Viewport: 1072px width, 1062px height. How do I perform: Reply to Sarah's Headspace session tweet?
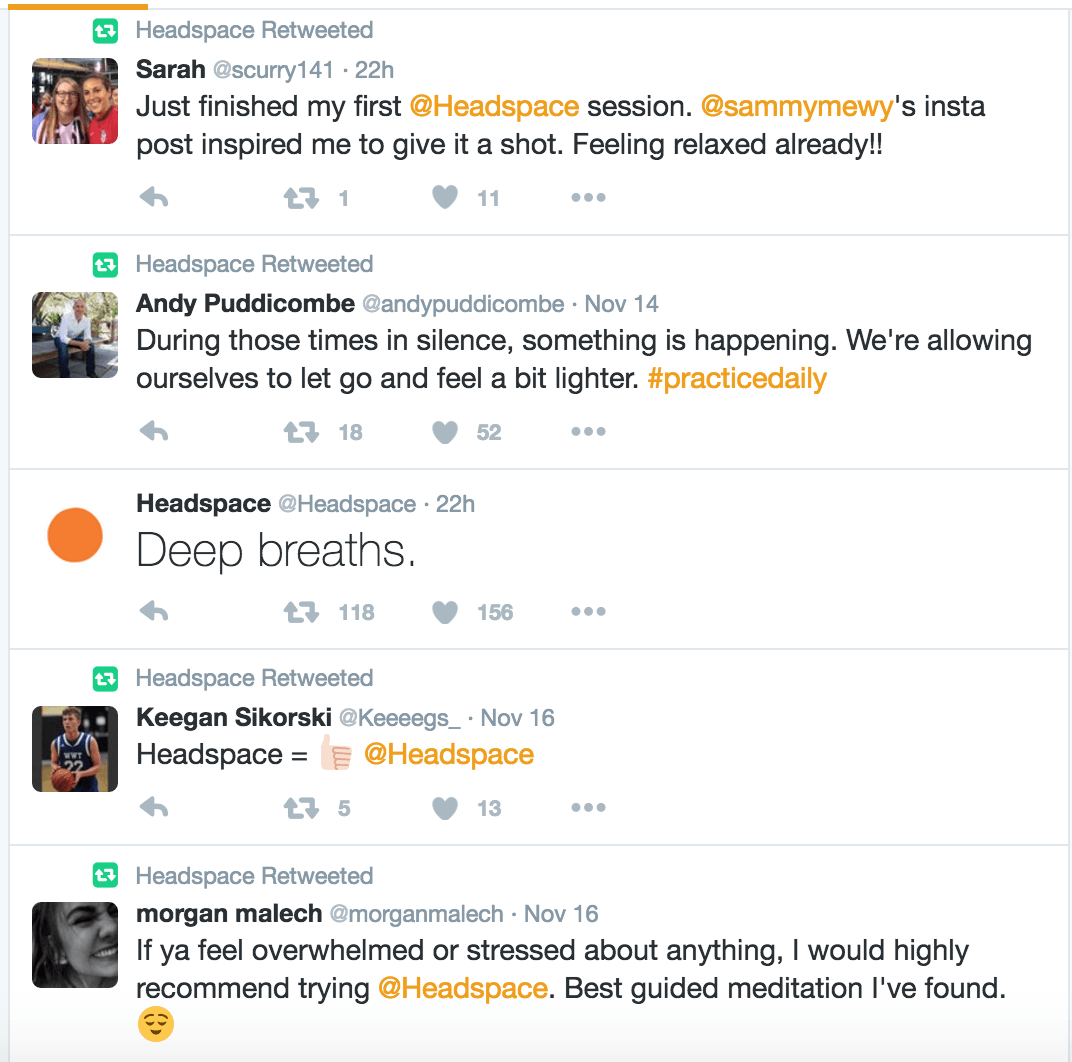pos(153,198)
